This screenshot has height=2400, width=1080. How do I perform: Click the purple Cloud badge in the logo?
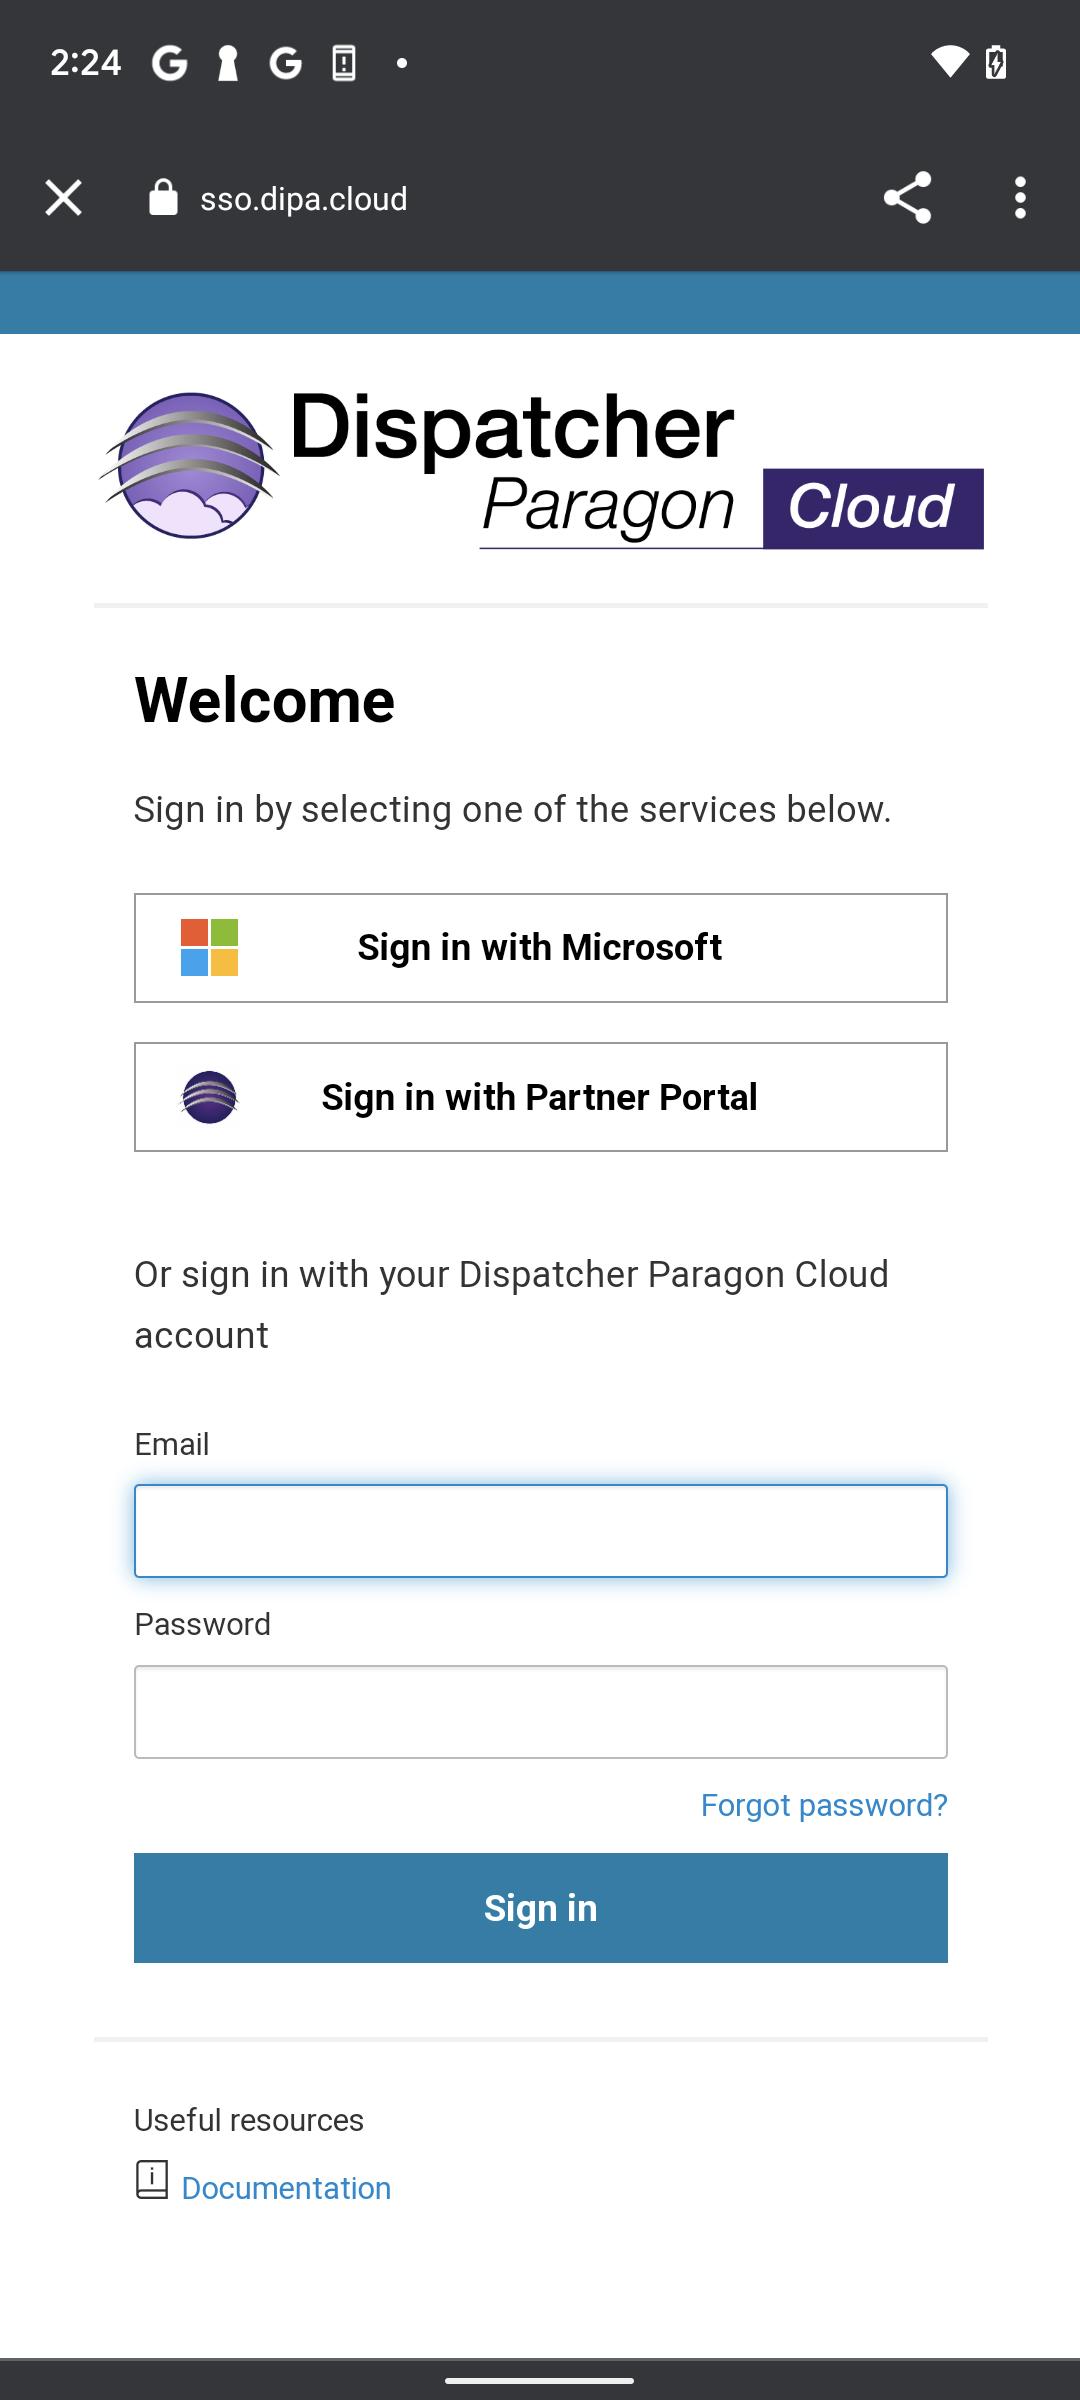(x=873, y=508)
